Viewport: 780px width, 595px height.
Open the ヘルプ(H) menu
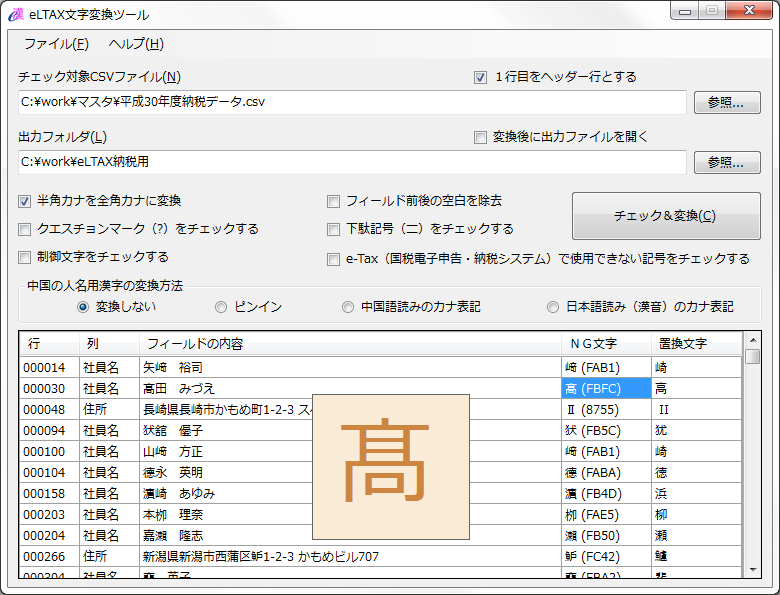tap(136, 44)
